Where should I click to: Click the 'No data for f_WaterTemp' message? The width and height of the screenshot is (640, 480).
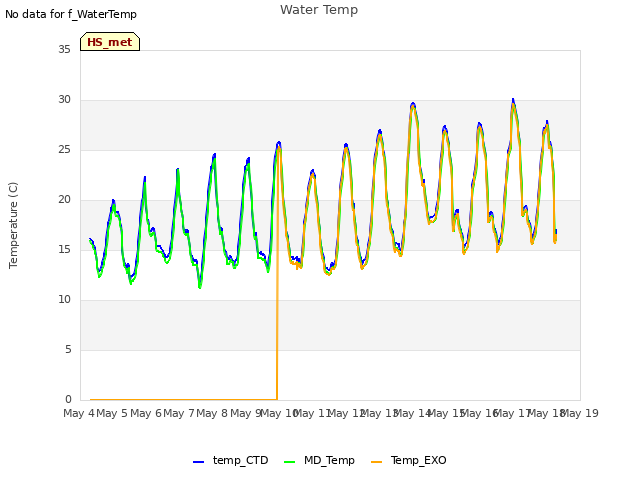[x=71, y=14]
